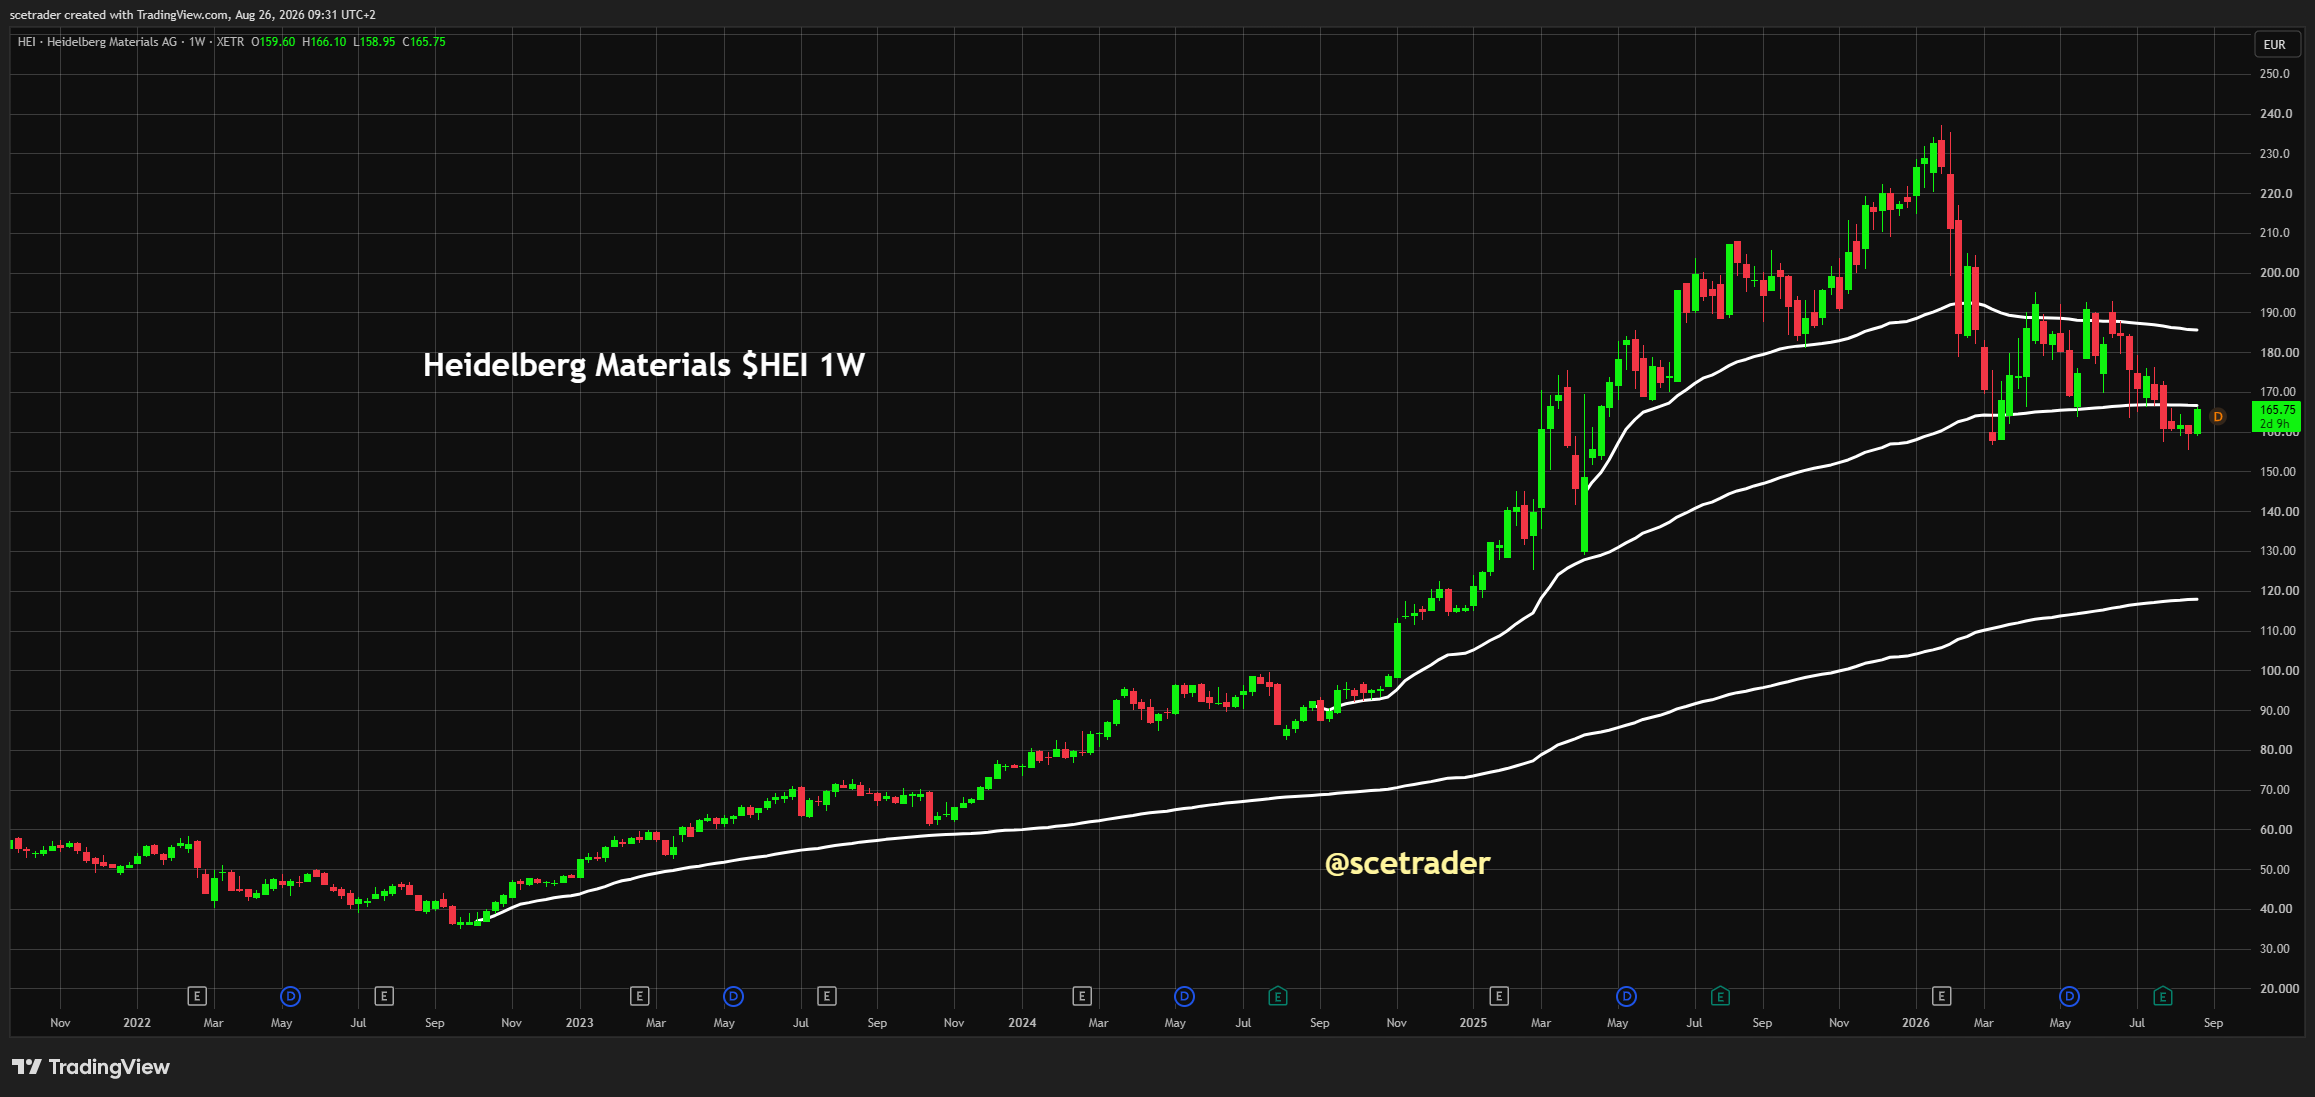Screen dimensions: 2315x1097
Task: Click the HEI Heidelberg Materials AG symbol title
Action: click(97, 42)
